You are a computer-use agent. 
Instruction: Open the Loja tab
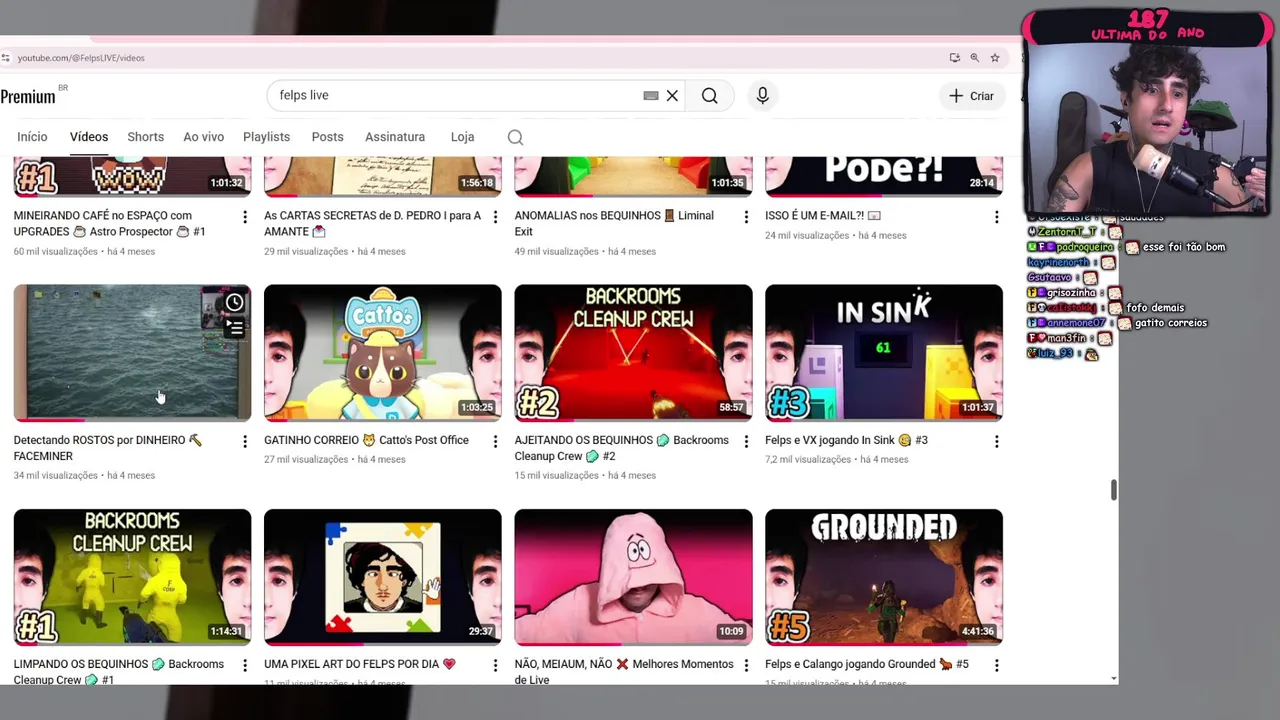[x=462, y=137]
